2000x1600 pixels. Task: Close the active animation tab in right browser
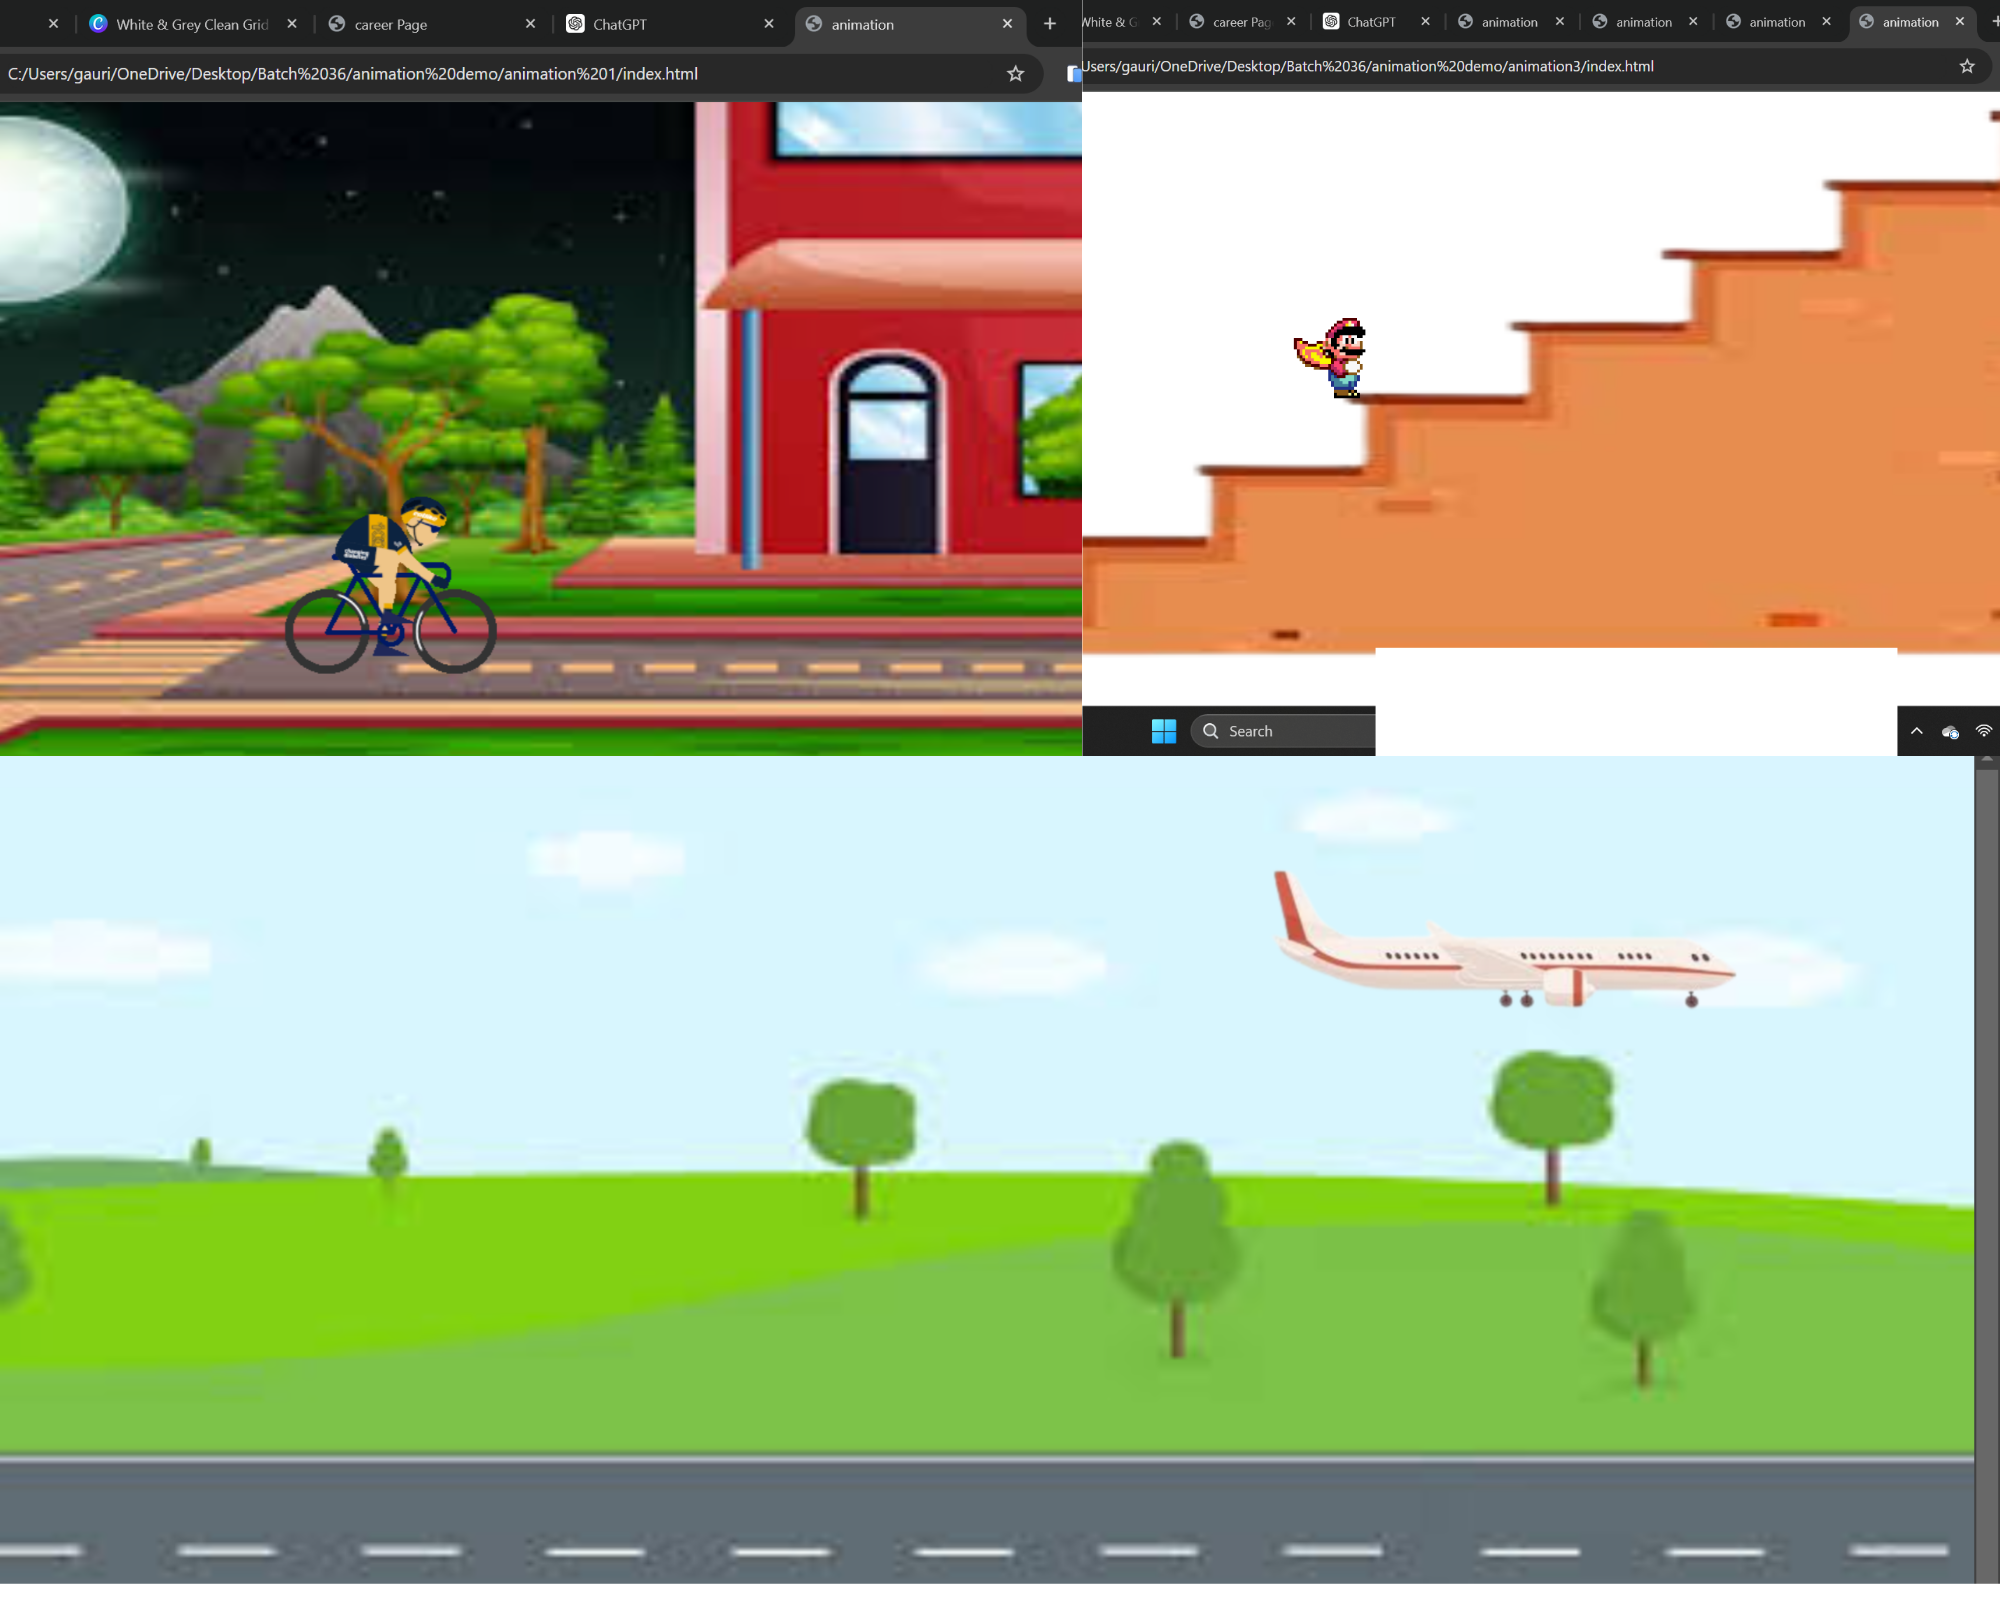pyautogui.click(x=1960, y=21)
